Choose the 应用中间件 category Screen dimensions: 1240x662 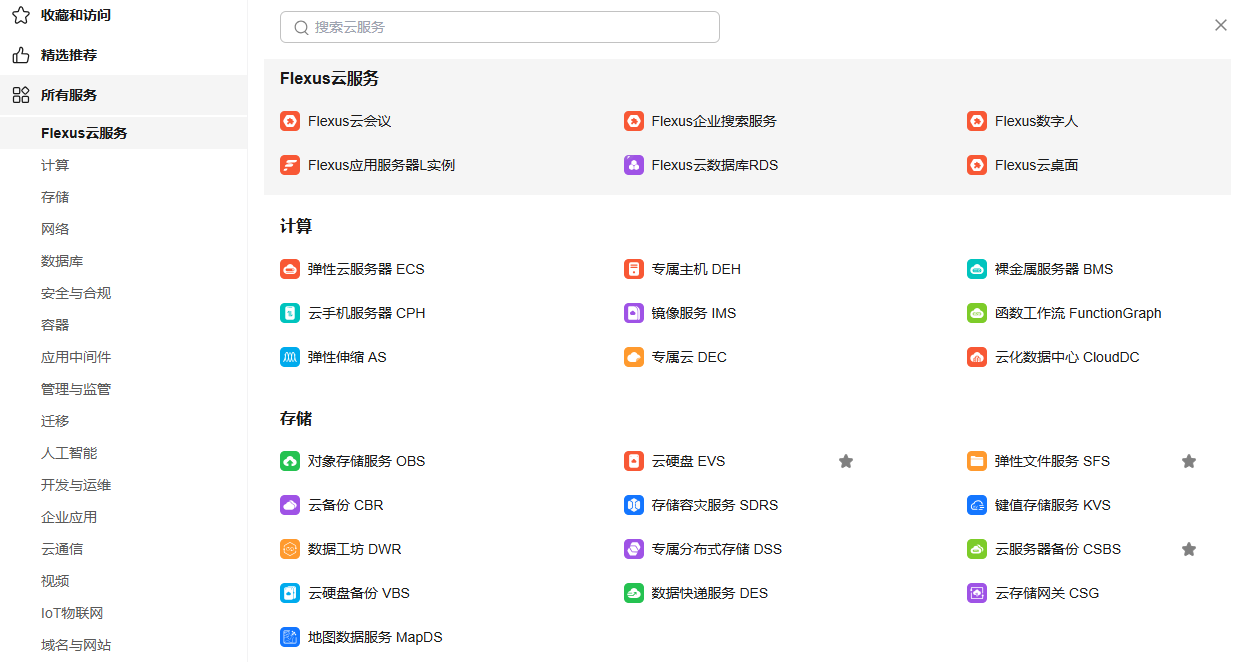[76, 357]
